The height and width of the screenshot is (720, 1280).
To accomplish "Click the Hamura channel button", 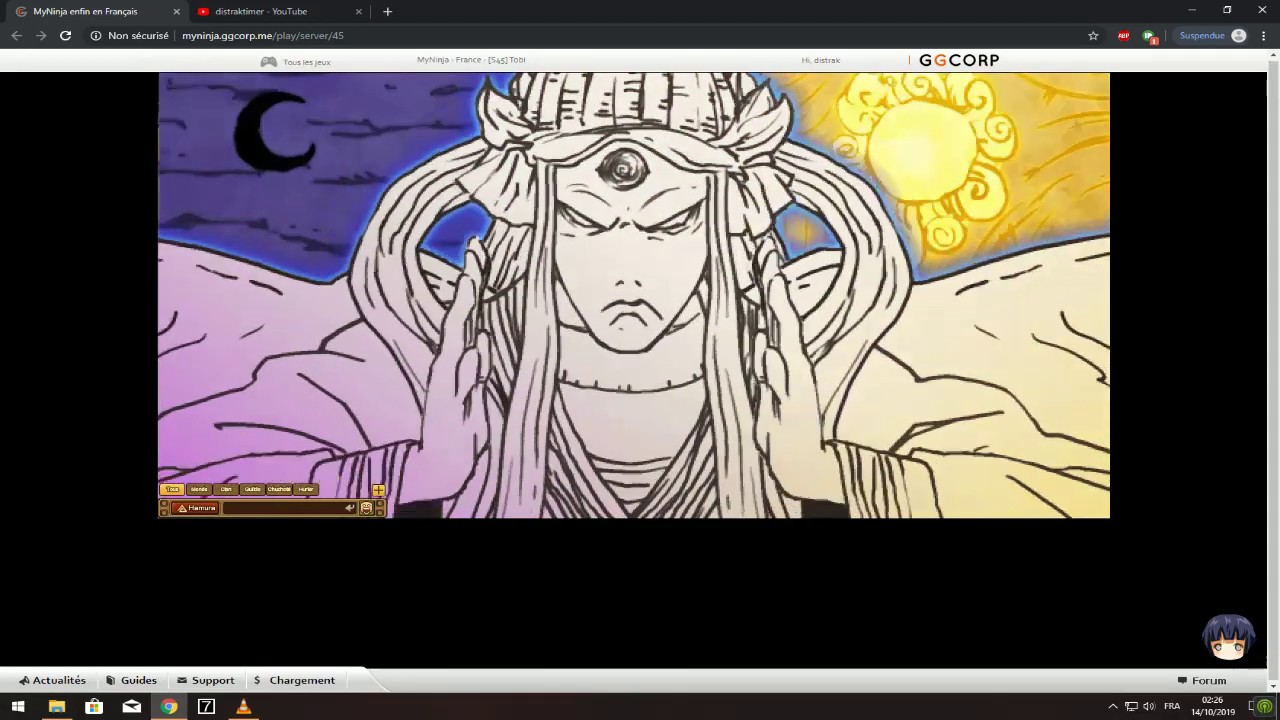I will (x=196, y=508).
